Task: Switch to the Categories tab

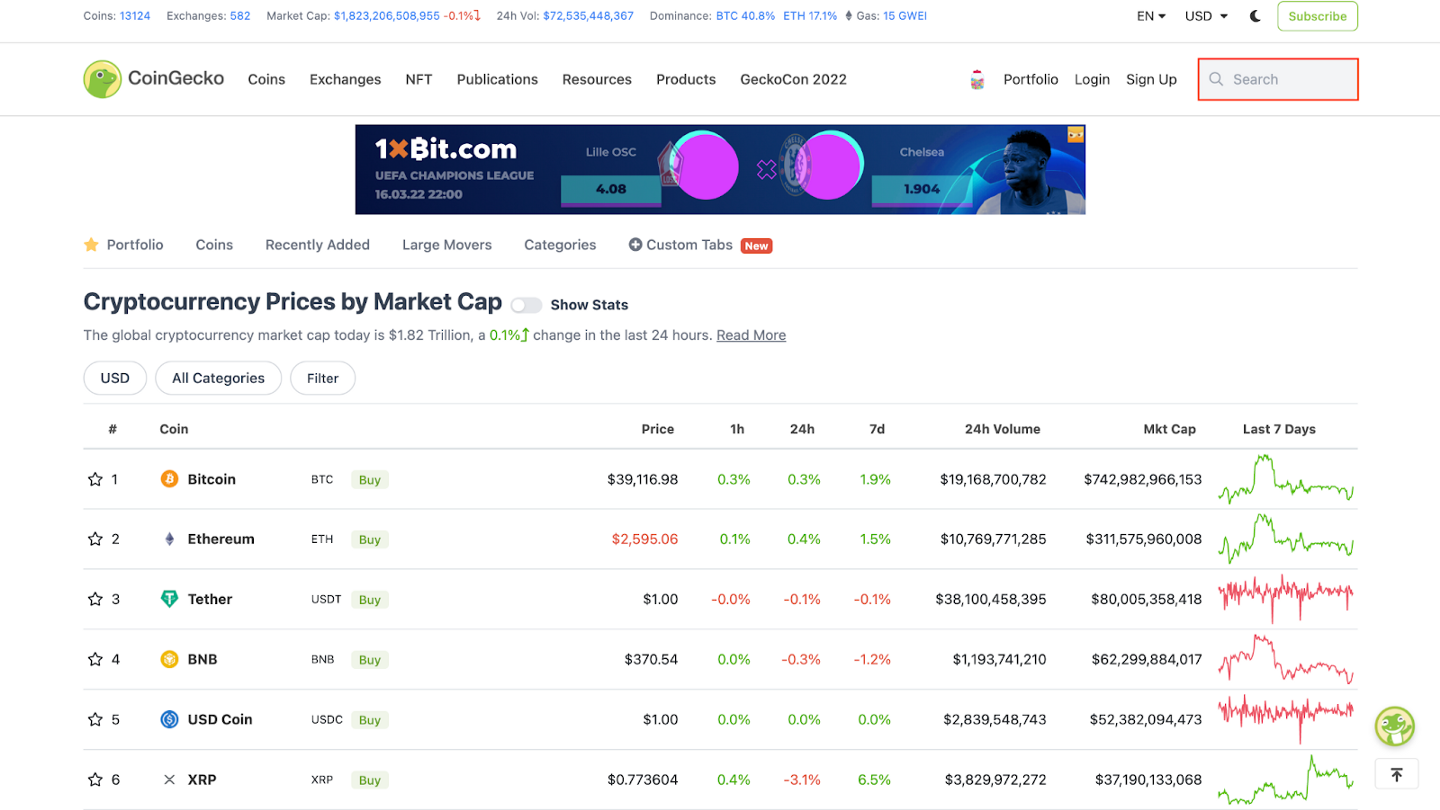Action: (560, 245)
